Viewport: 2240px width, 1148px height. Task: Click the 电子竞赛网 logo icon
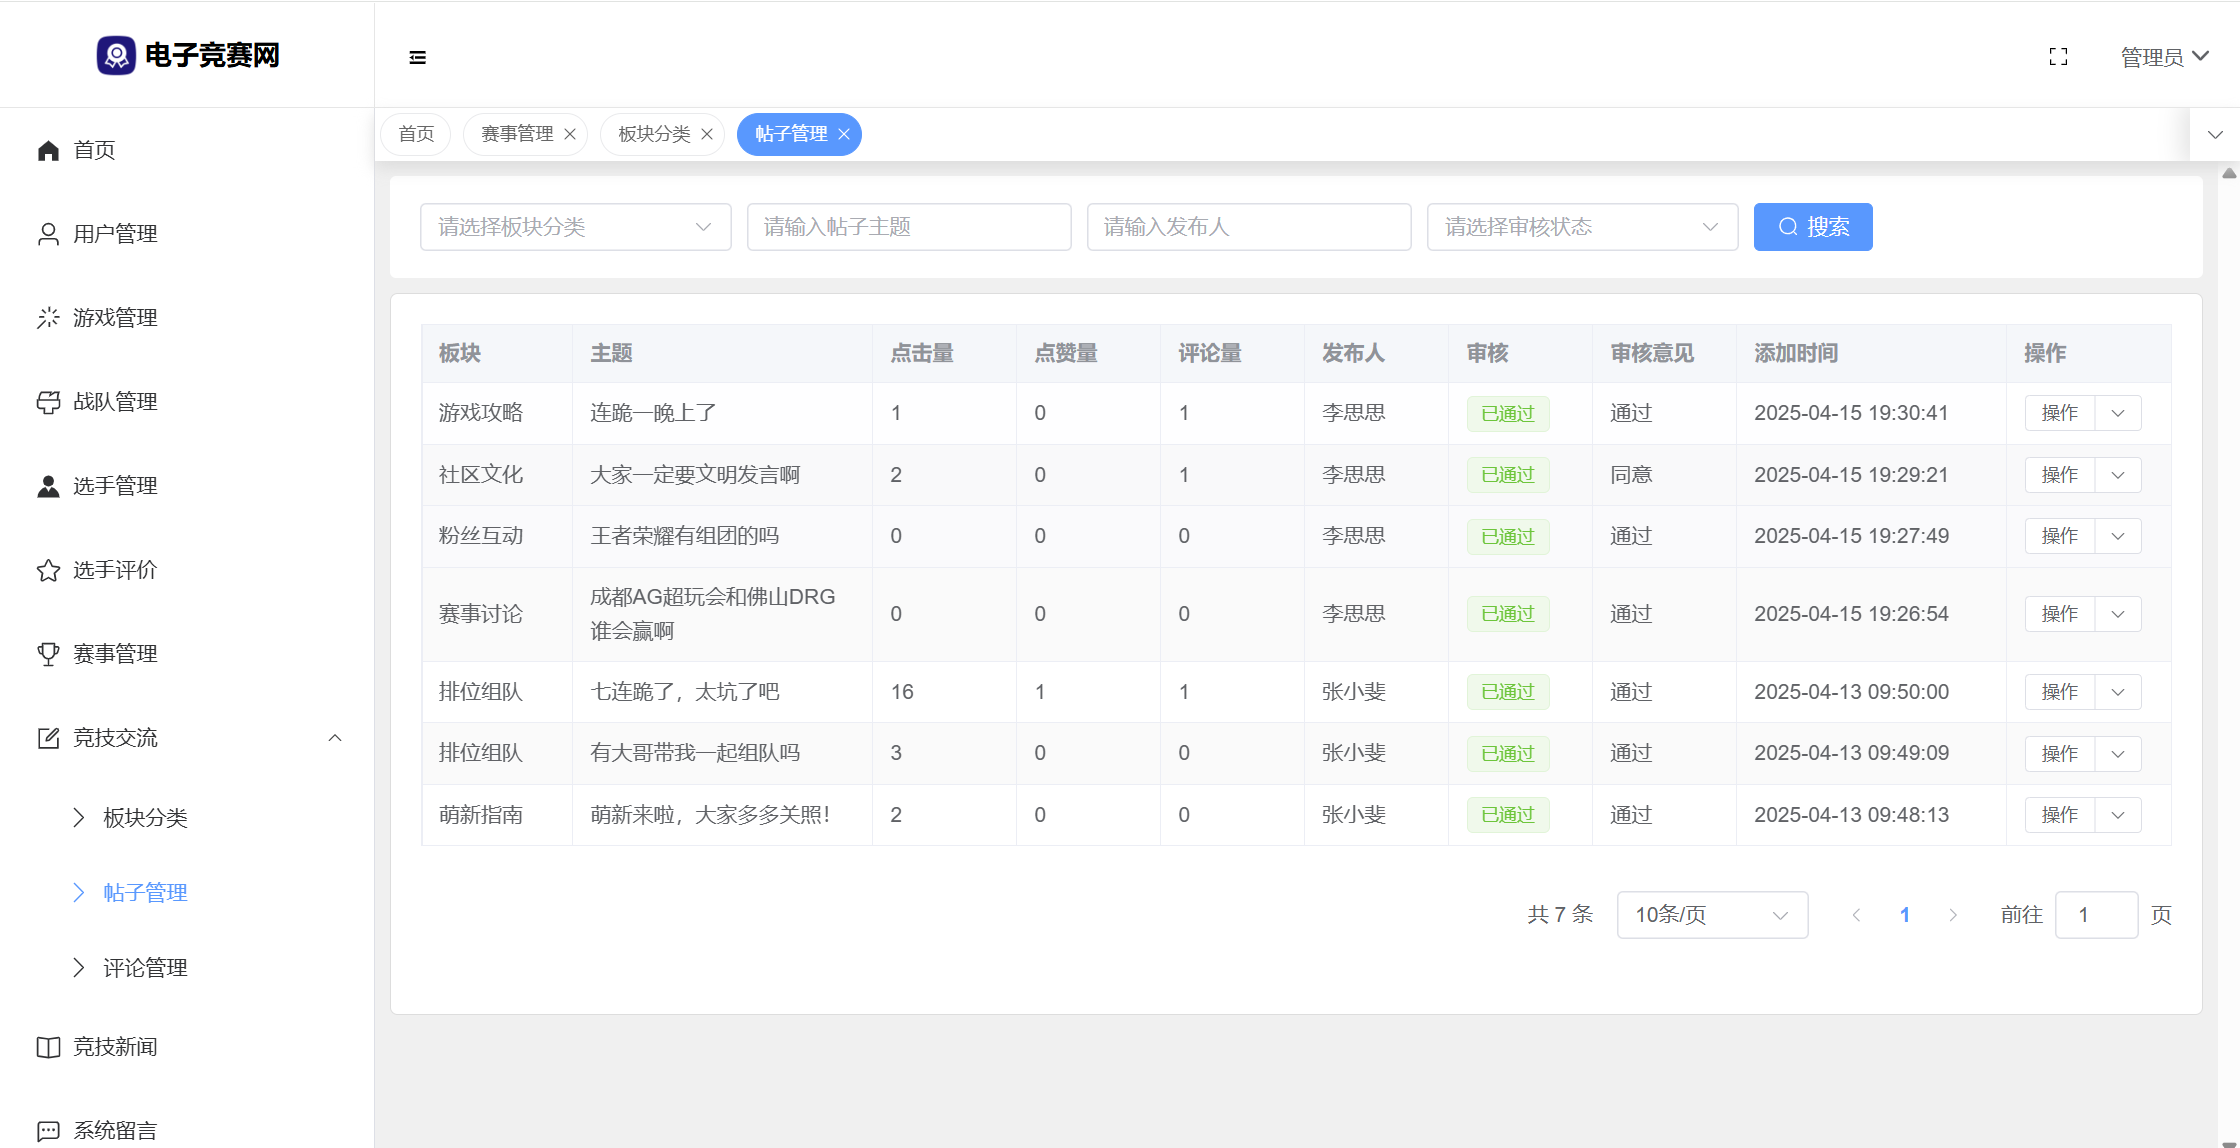(x=116, y=55)
